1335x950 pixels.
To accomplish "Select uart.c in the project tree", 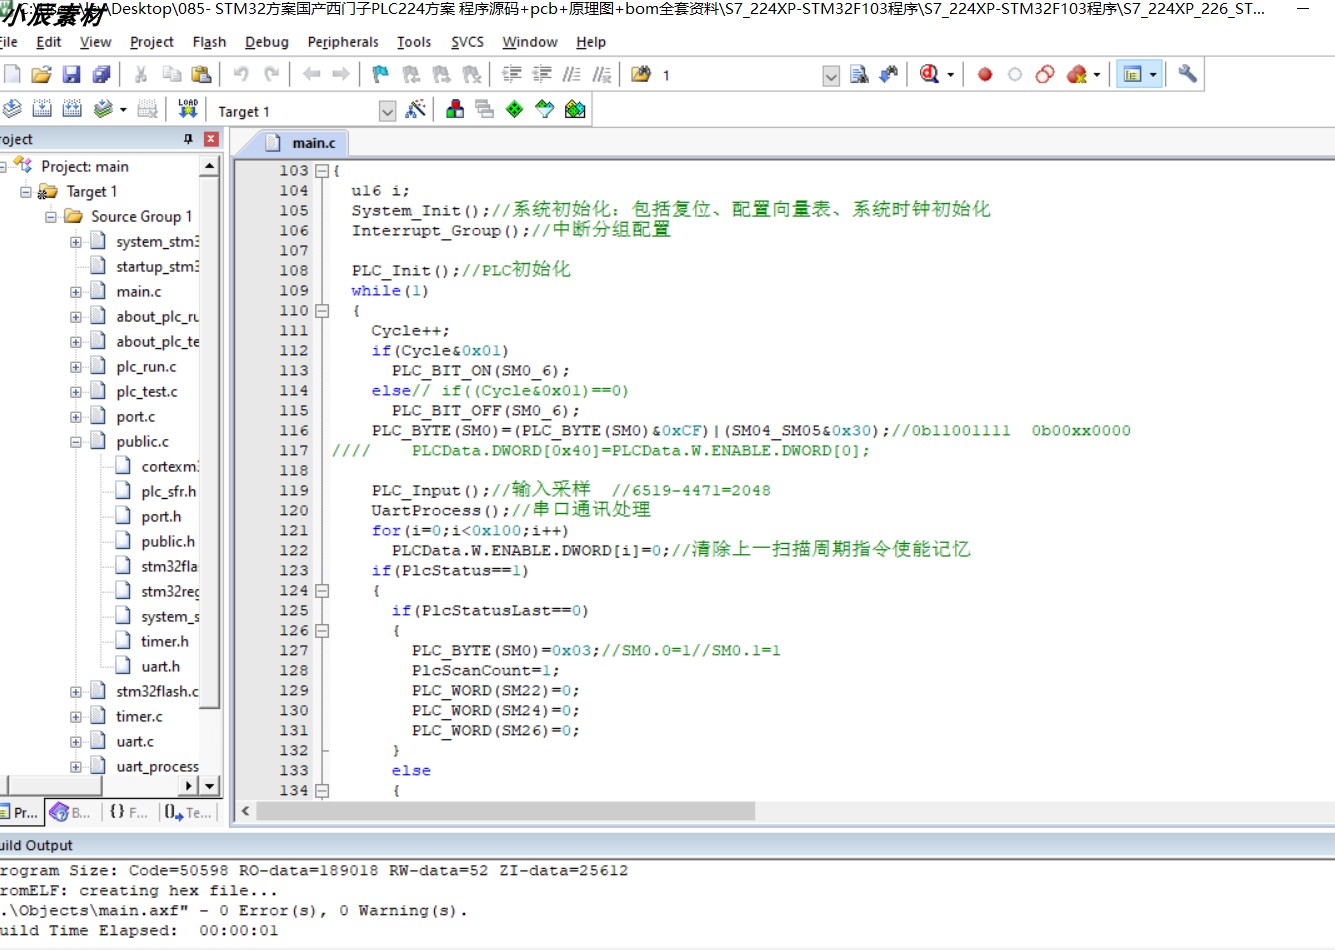I will tap(135, 742).
